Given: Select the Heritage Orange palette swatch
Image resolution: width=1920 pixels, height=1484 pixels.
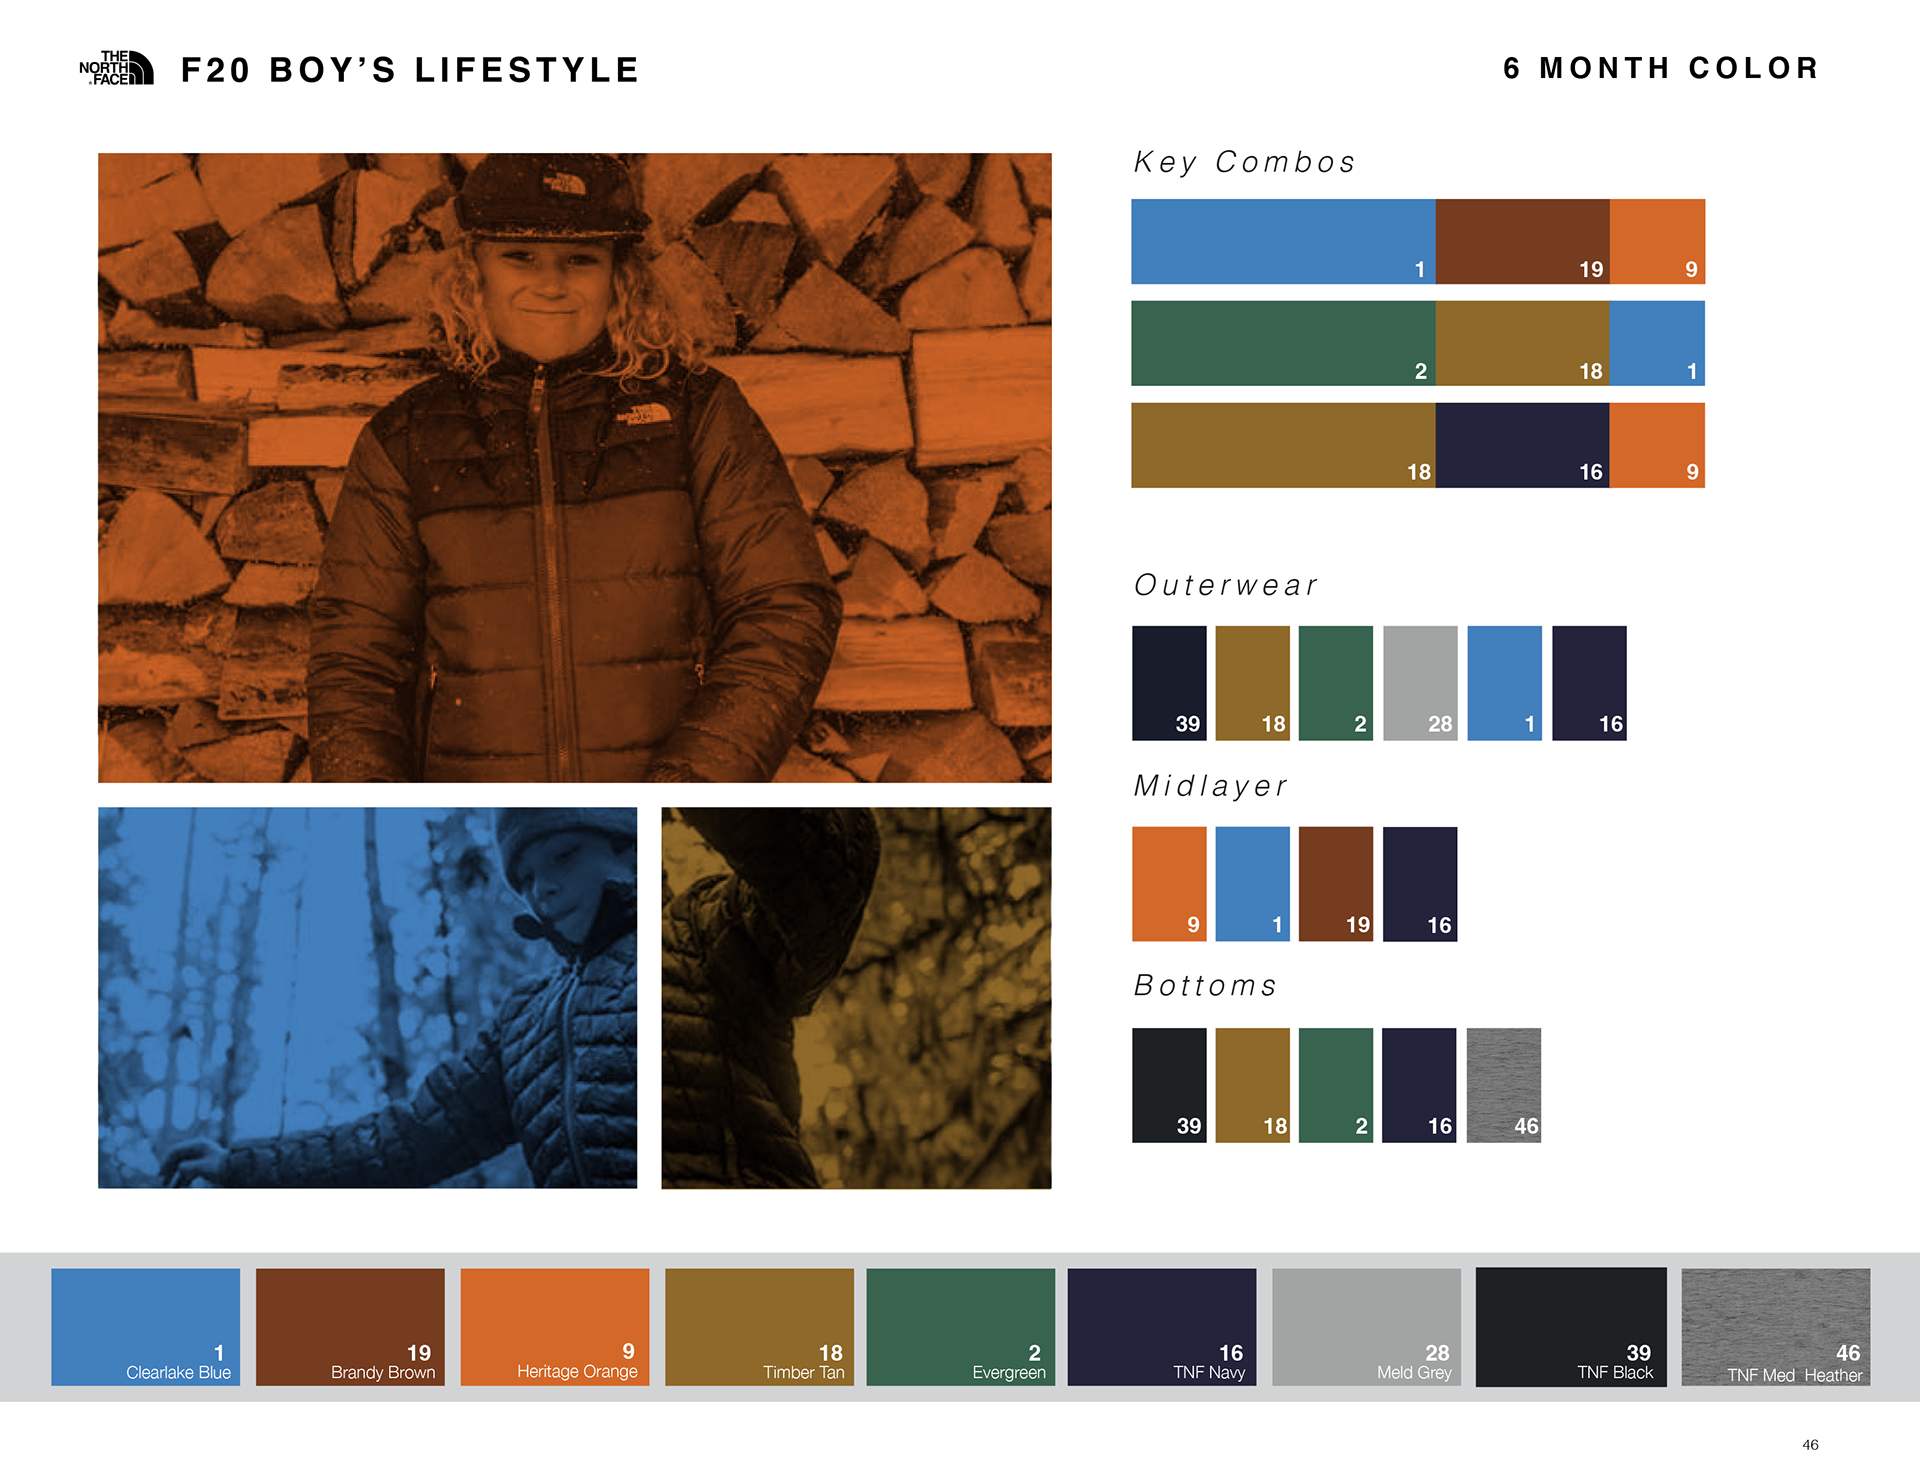Looking at the screenshot, I should click(555, 1327).
